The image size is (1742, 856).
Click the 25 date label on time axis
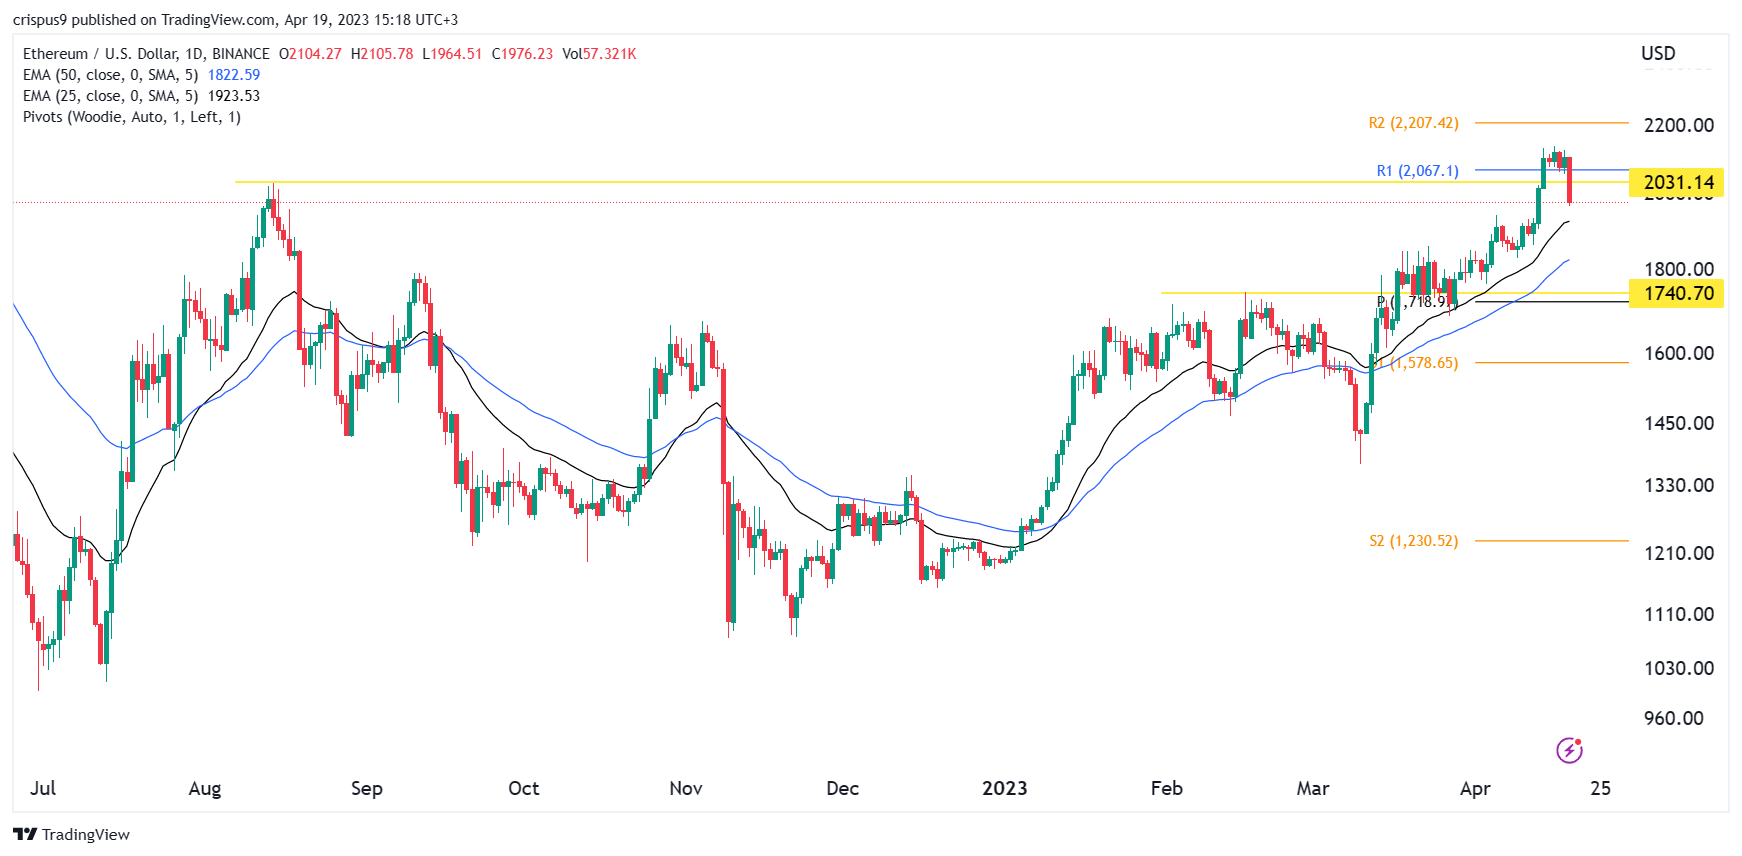(x=1601, y=788)
